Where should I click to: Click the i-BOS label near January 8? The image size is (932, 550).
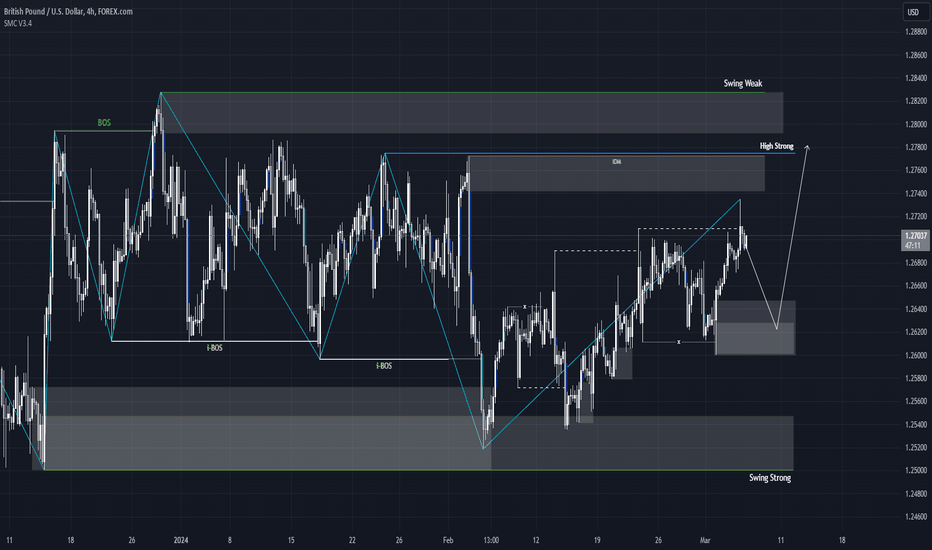215,348
